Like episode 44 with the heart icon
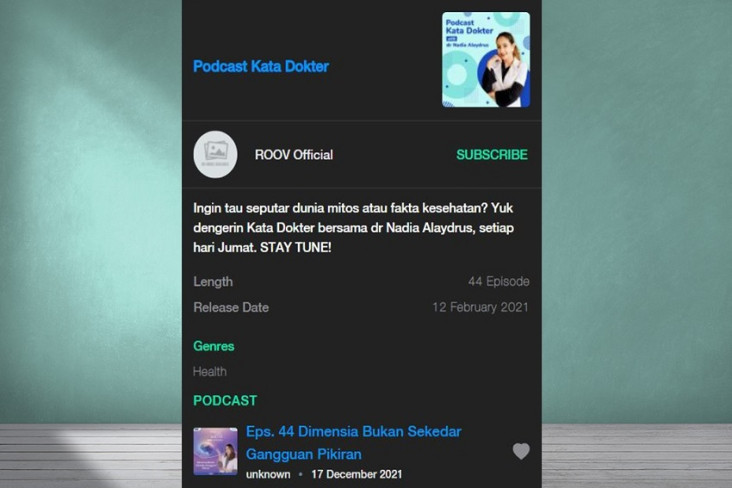Image resolution: width=732 pixels, height=488 pixels. point(521,451)
